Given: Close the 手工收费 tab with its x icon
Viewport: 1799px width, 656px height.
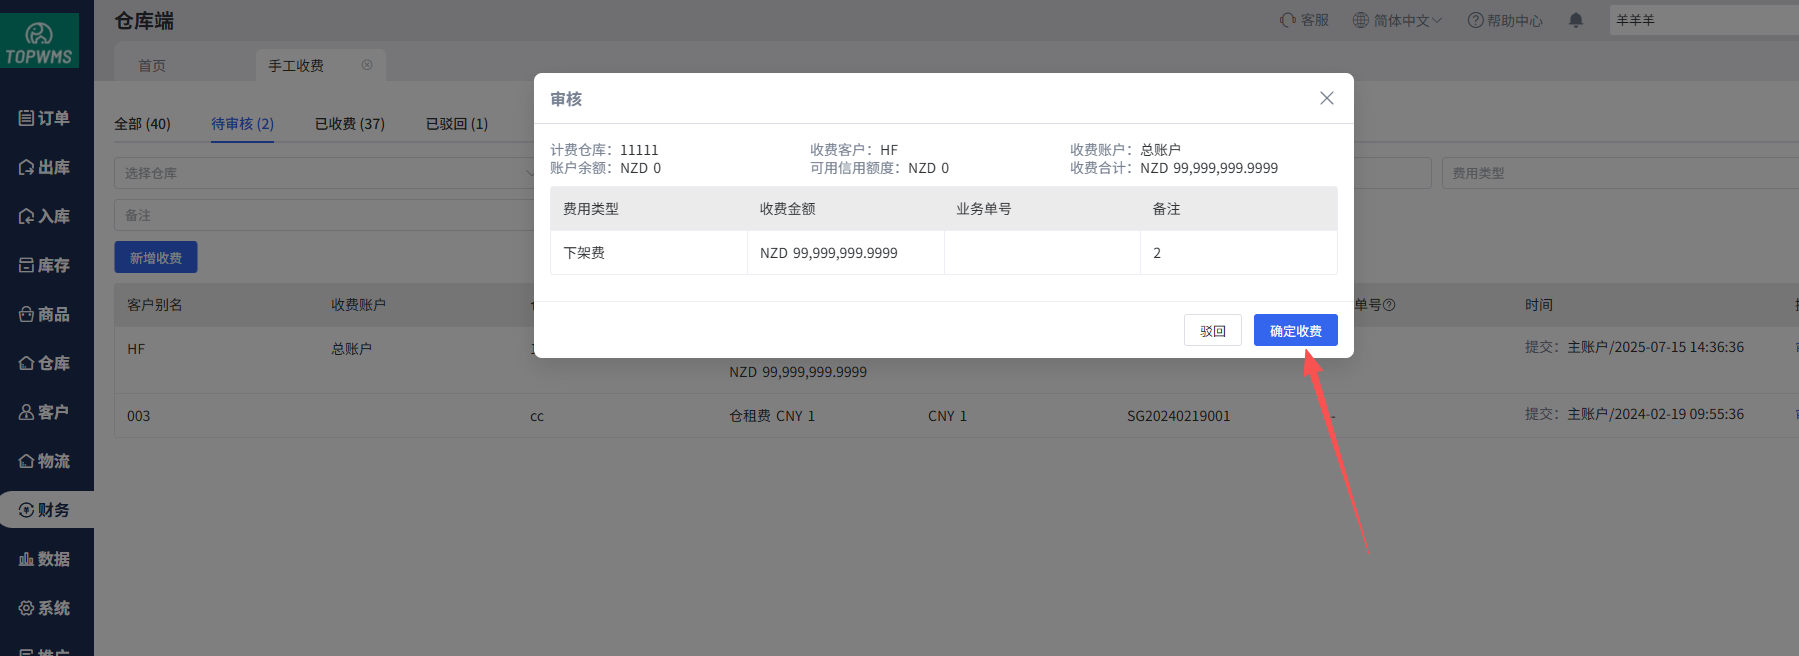Looking at the screenshot, I should pyautogui.click(x=367, y=65).
